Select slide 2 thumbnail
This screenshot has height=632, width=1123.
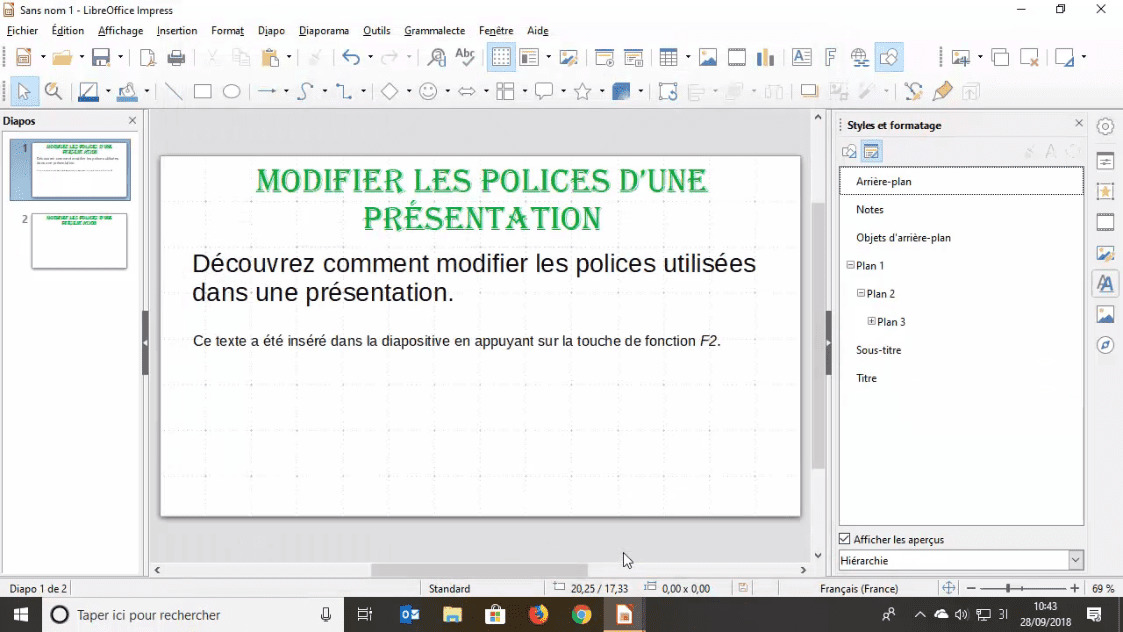tap(79, 241)
